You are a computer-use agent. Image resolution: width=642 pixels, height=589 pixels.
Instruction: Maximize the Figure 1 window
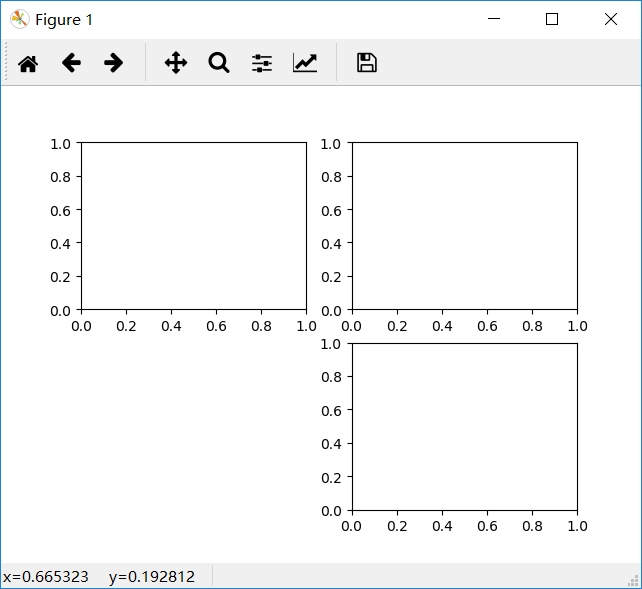552,19
